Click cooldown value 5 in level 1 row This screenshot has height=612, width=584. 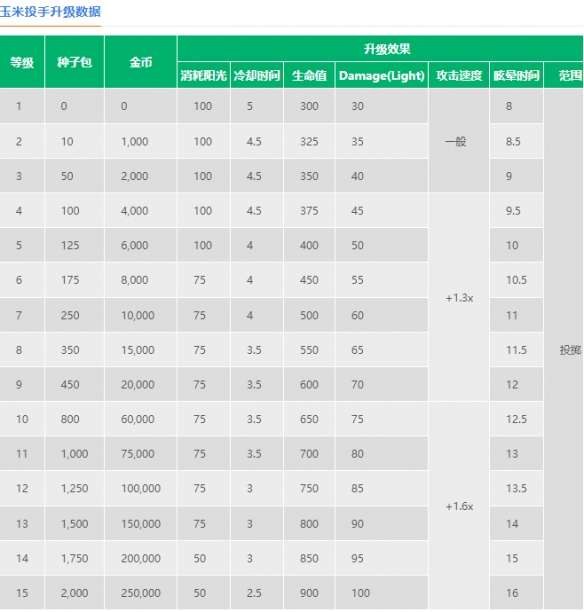pyautogui.click(x=250, y=106)
